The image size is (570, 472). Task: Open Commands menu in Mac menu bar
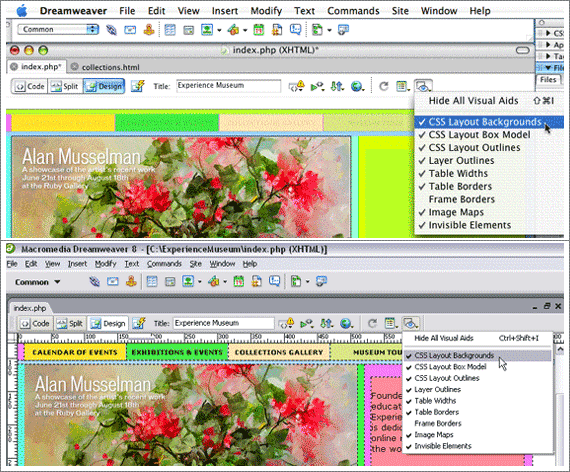click(x=353, y=11)
